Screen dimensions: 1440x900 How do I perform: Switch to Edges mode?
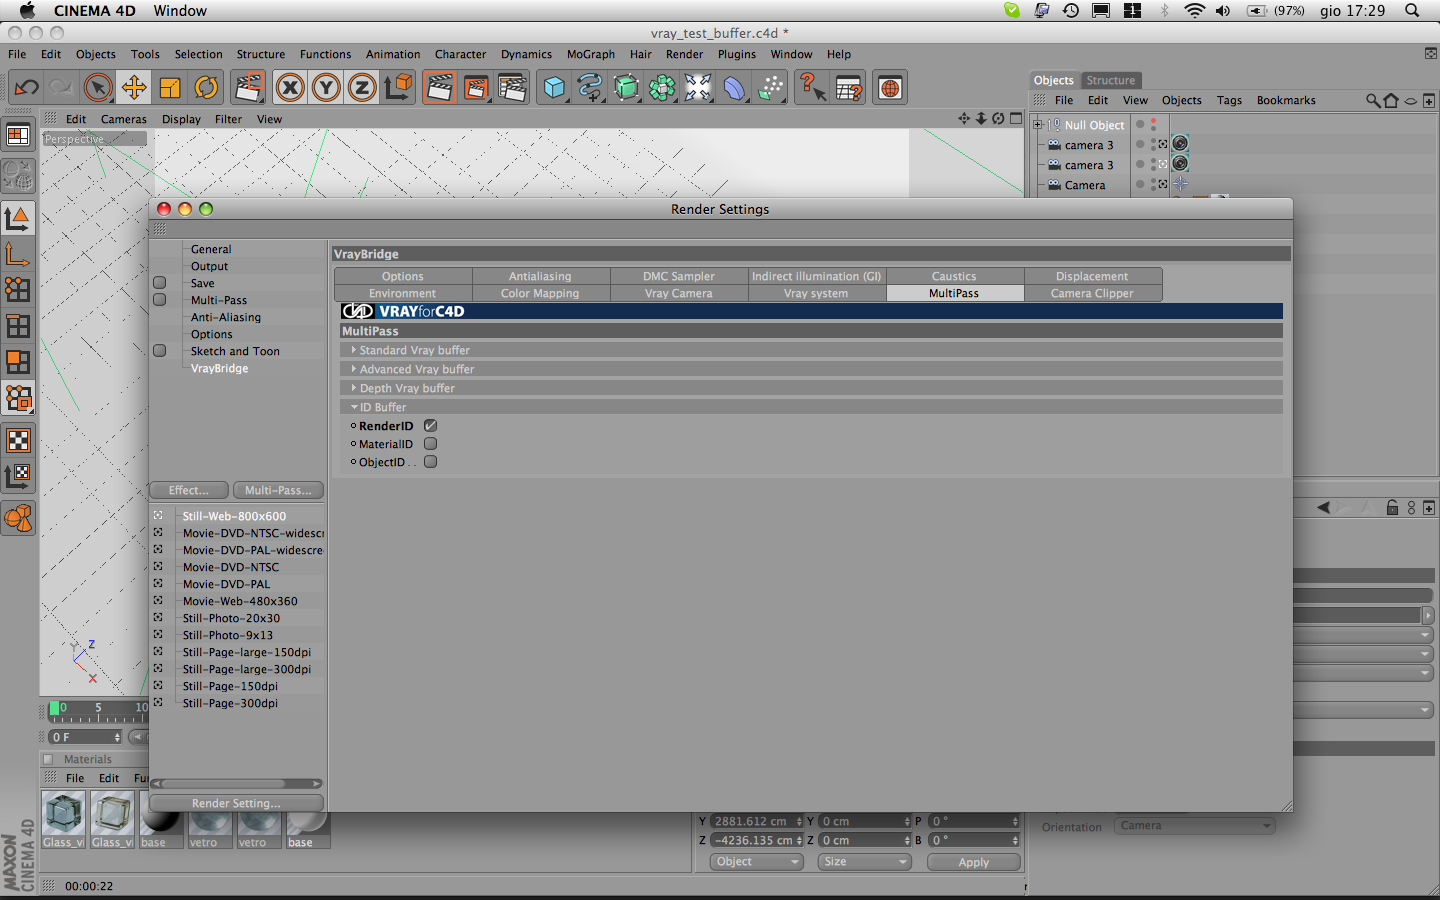[18, 326]
